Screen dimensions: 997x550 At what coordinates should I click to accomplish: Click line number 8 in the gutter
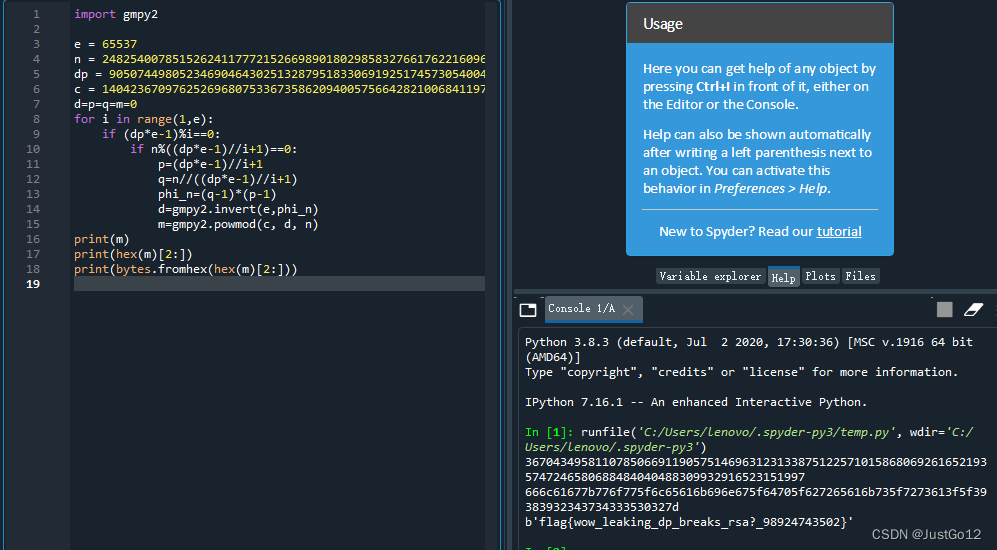36,119
